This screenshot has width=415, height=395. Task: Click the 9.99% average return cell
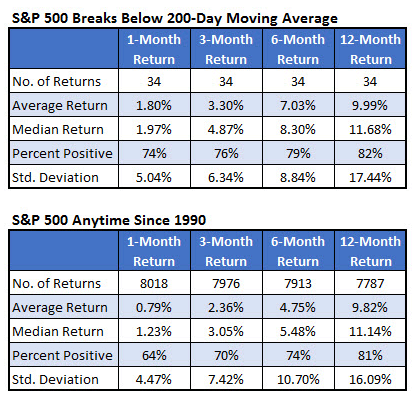(370, 105)
